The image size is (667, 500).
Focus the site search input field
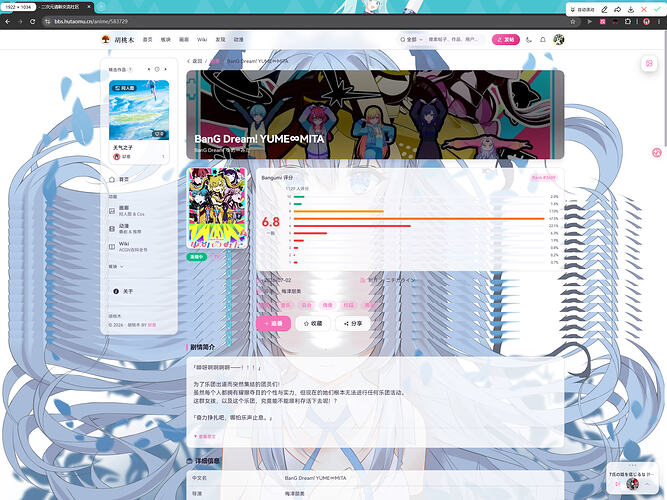[x=455, y=40]
